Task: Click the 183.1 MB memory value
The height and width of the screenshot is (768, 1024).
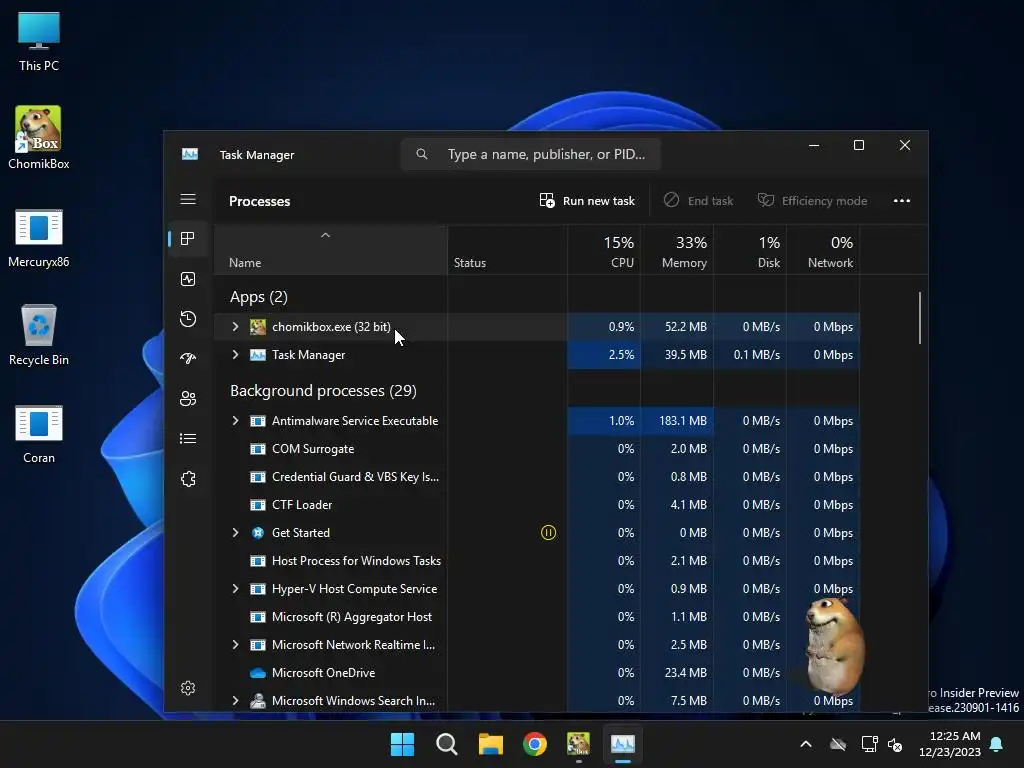Action: (682, 421)
